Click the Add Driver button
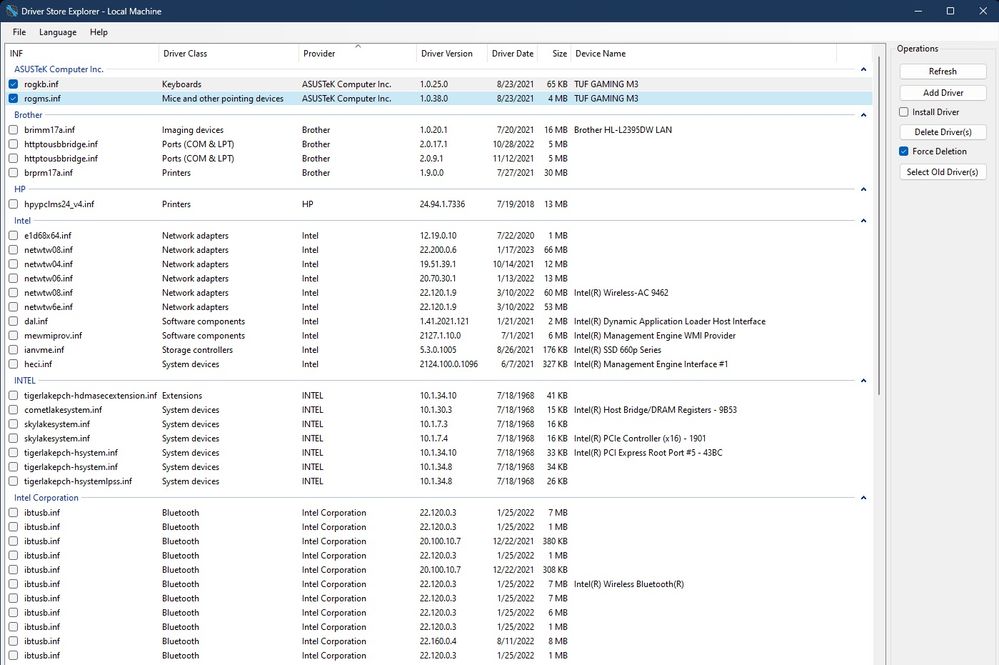The width and height of the screenshot is (999, 665). 943,92
